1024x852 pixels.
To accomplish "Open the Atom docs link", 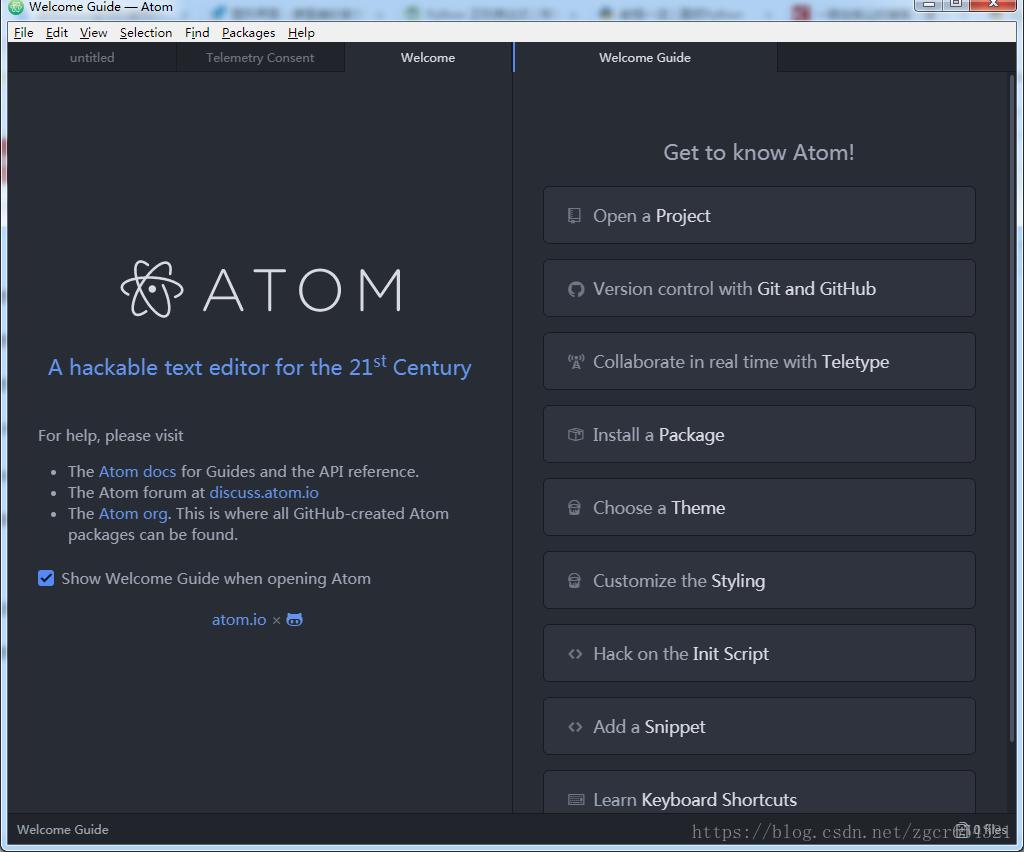I will point(137,471).
